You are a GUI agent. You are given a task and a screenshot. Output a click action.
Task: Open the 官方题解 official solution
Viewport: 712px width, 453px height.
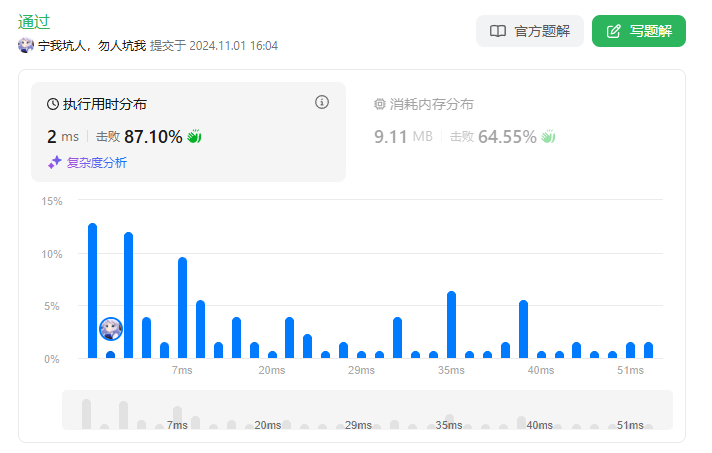(x=530, y=31)
